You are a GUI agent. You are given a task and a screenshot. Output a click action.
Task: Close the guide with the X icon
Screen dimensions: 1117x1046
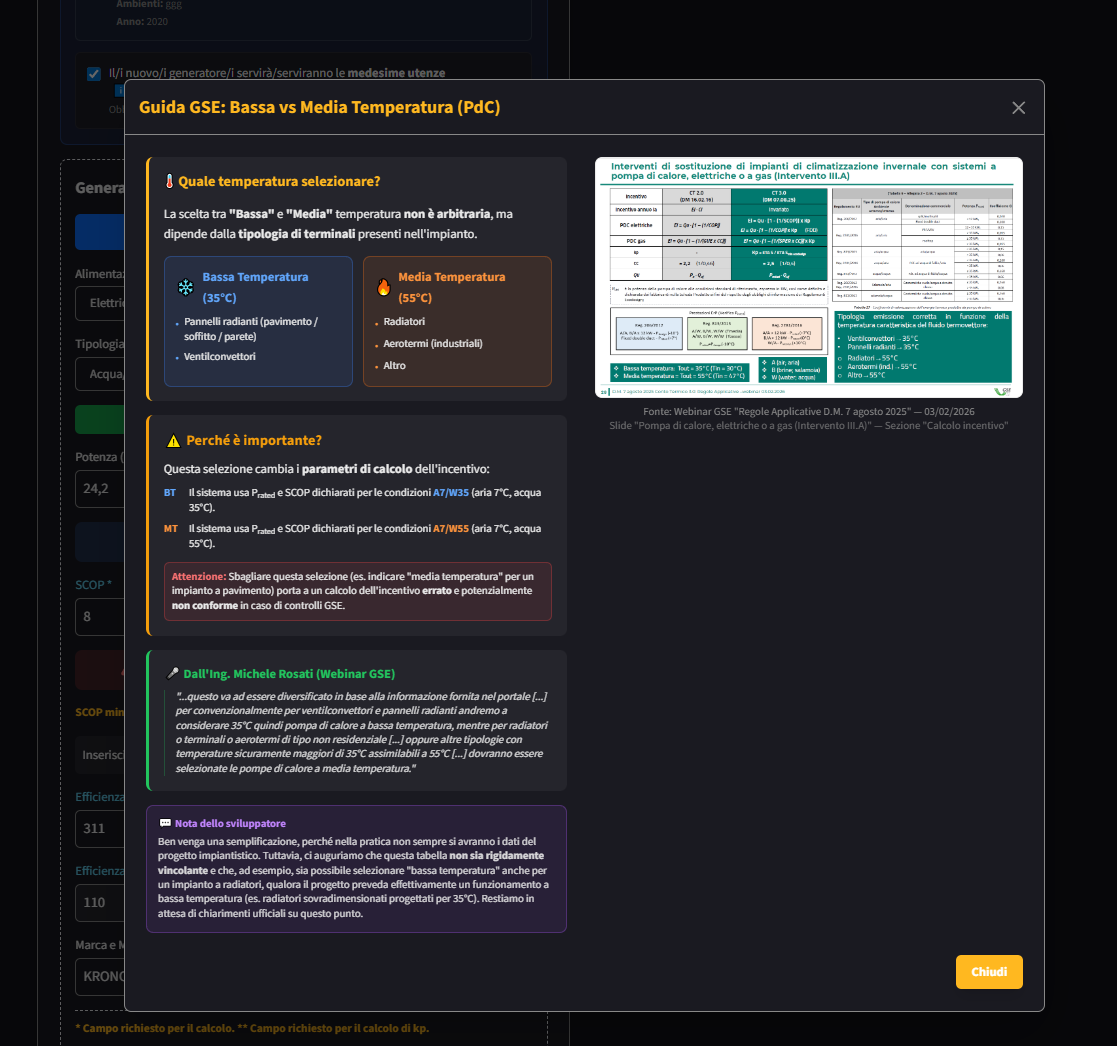pos(1018,108)
